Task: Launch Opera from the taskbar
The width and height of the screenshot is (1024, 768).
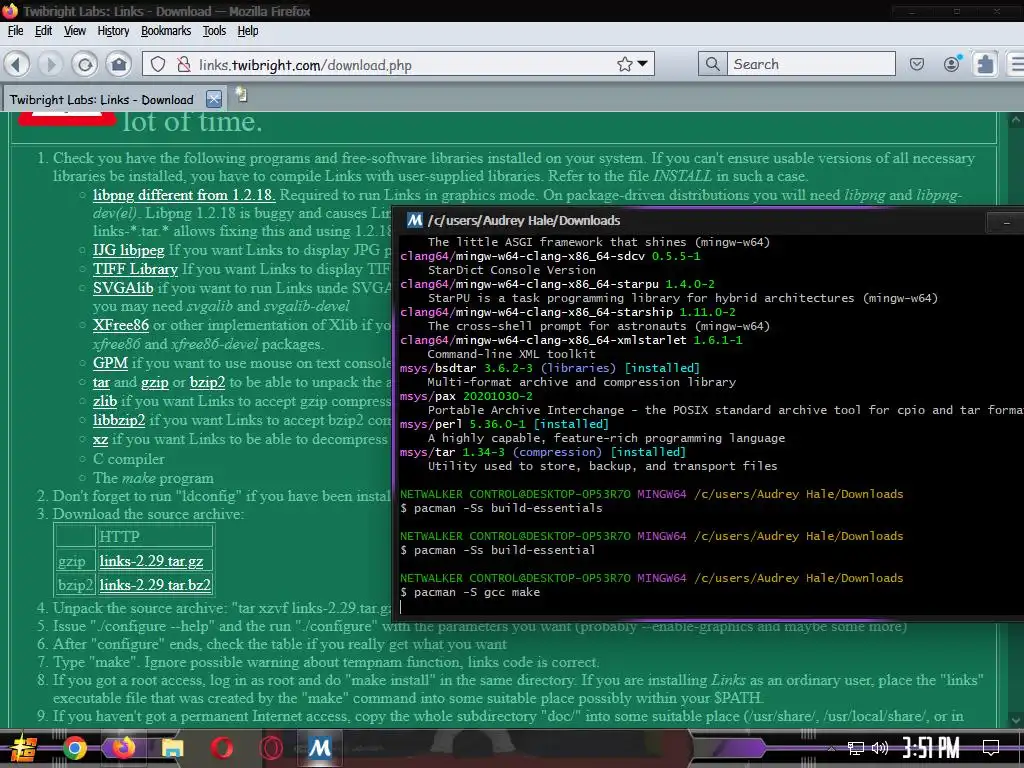Action: [x=221, y=748]
